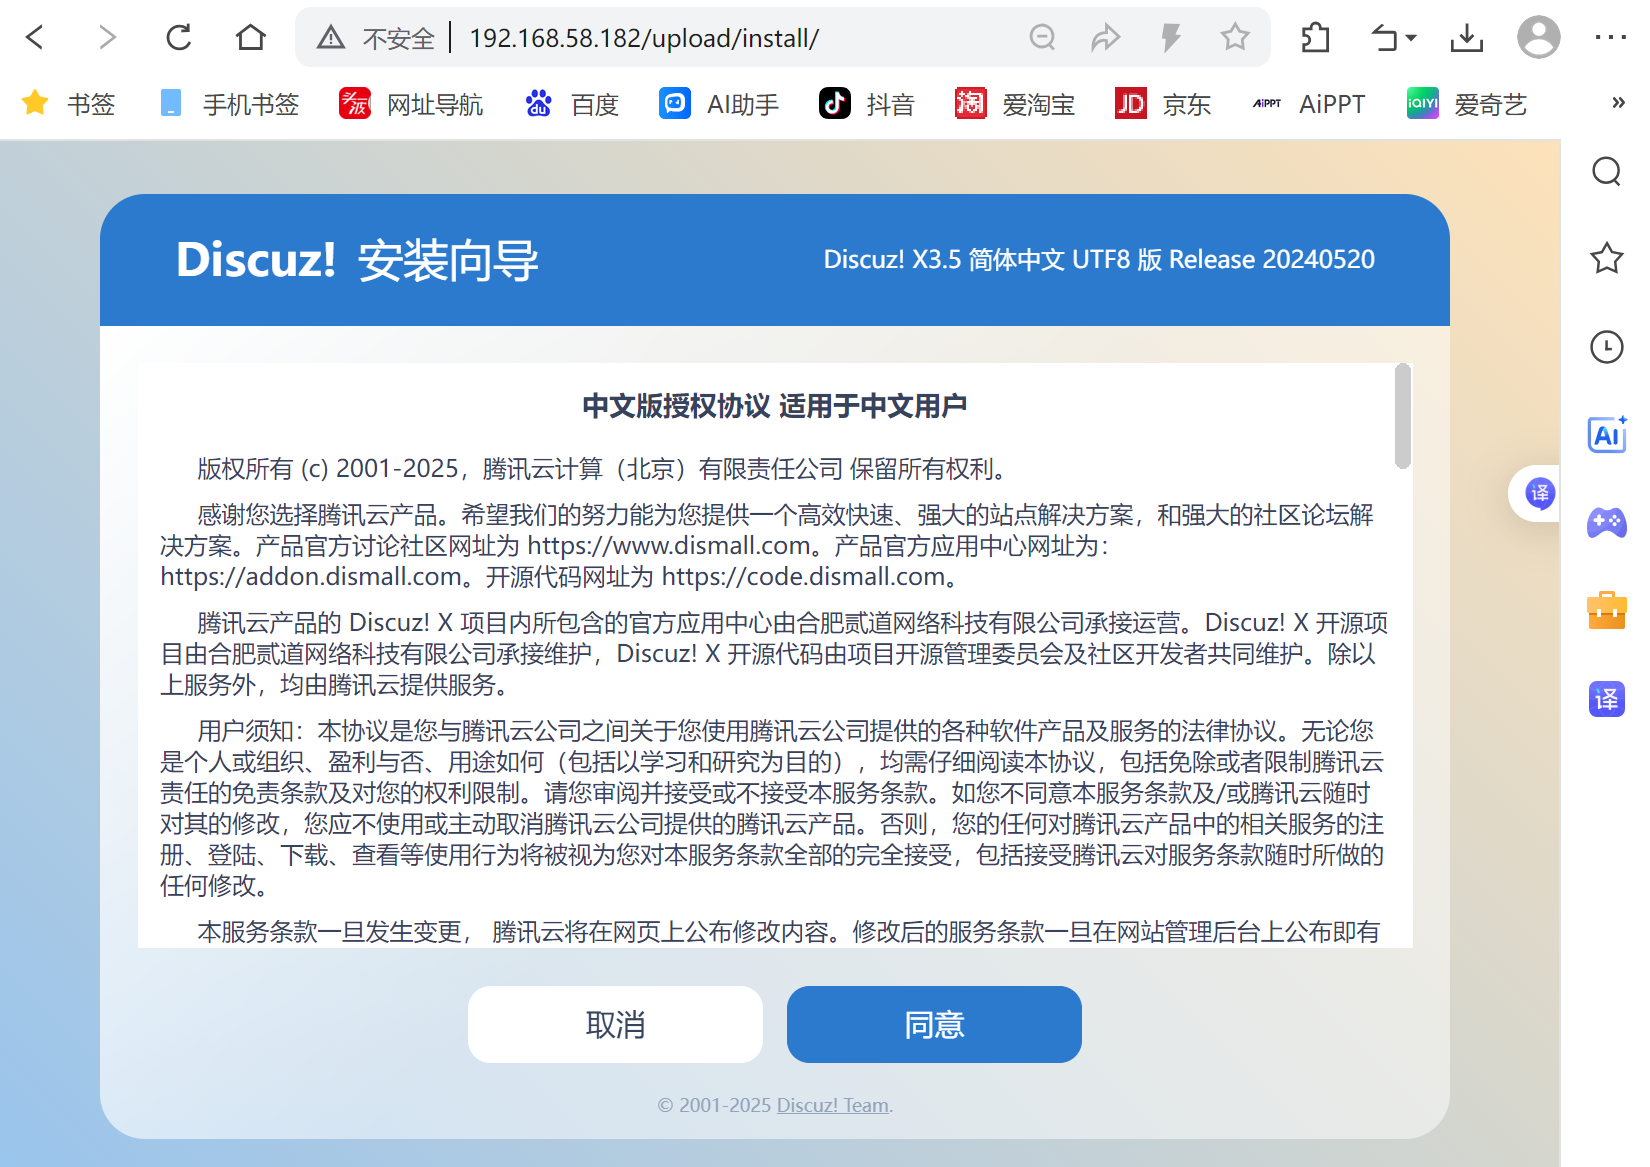Open the 京东 bookmark
This screenshot has width=1650, height=1167.
pyautogui.click(x=1163, y=104)
